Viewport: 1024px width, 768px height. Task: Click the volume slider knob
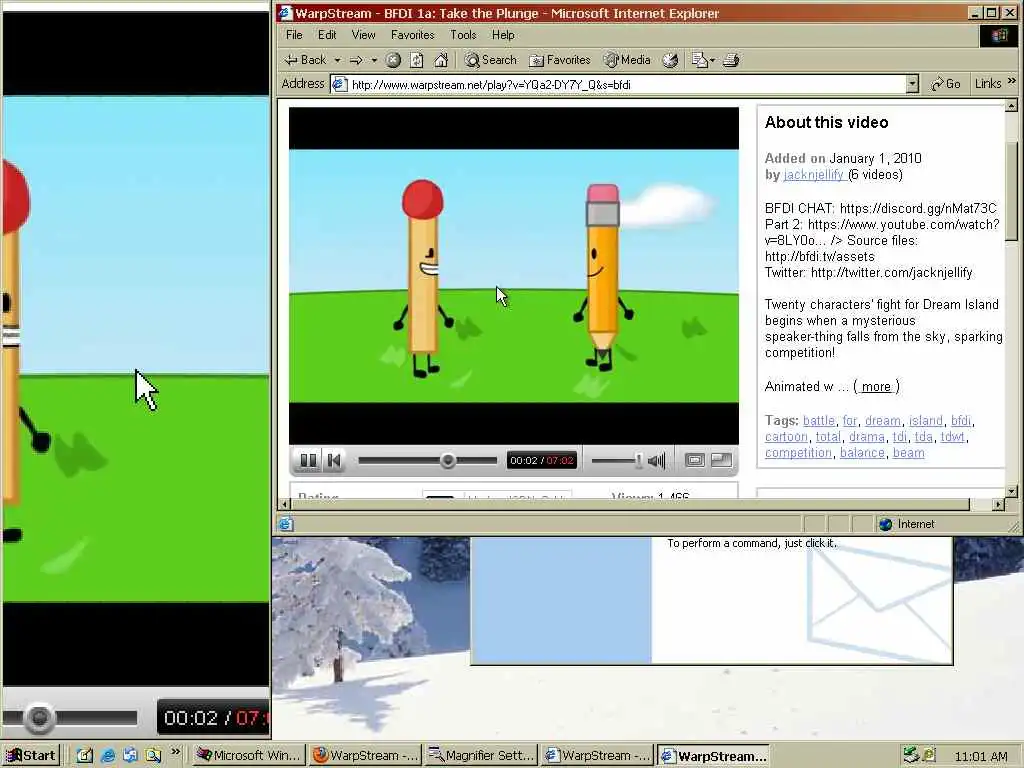(639, 460)
